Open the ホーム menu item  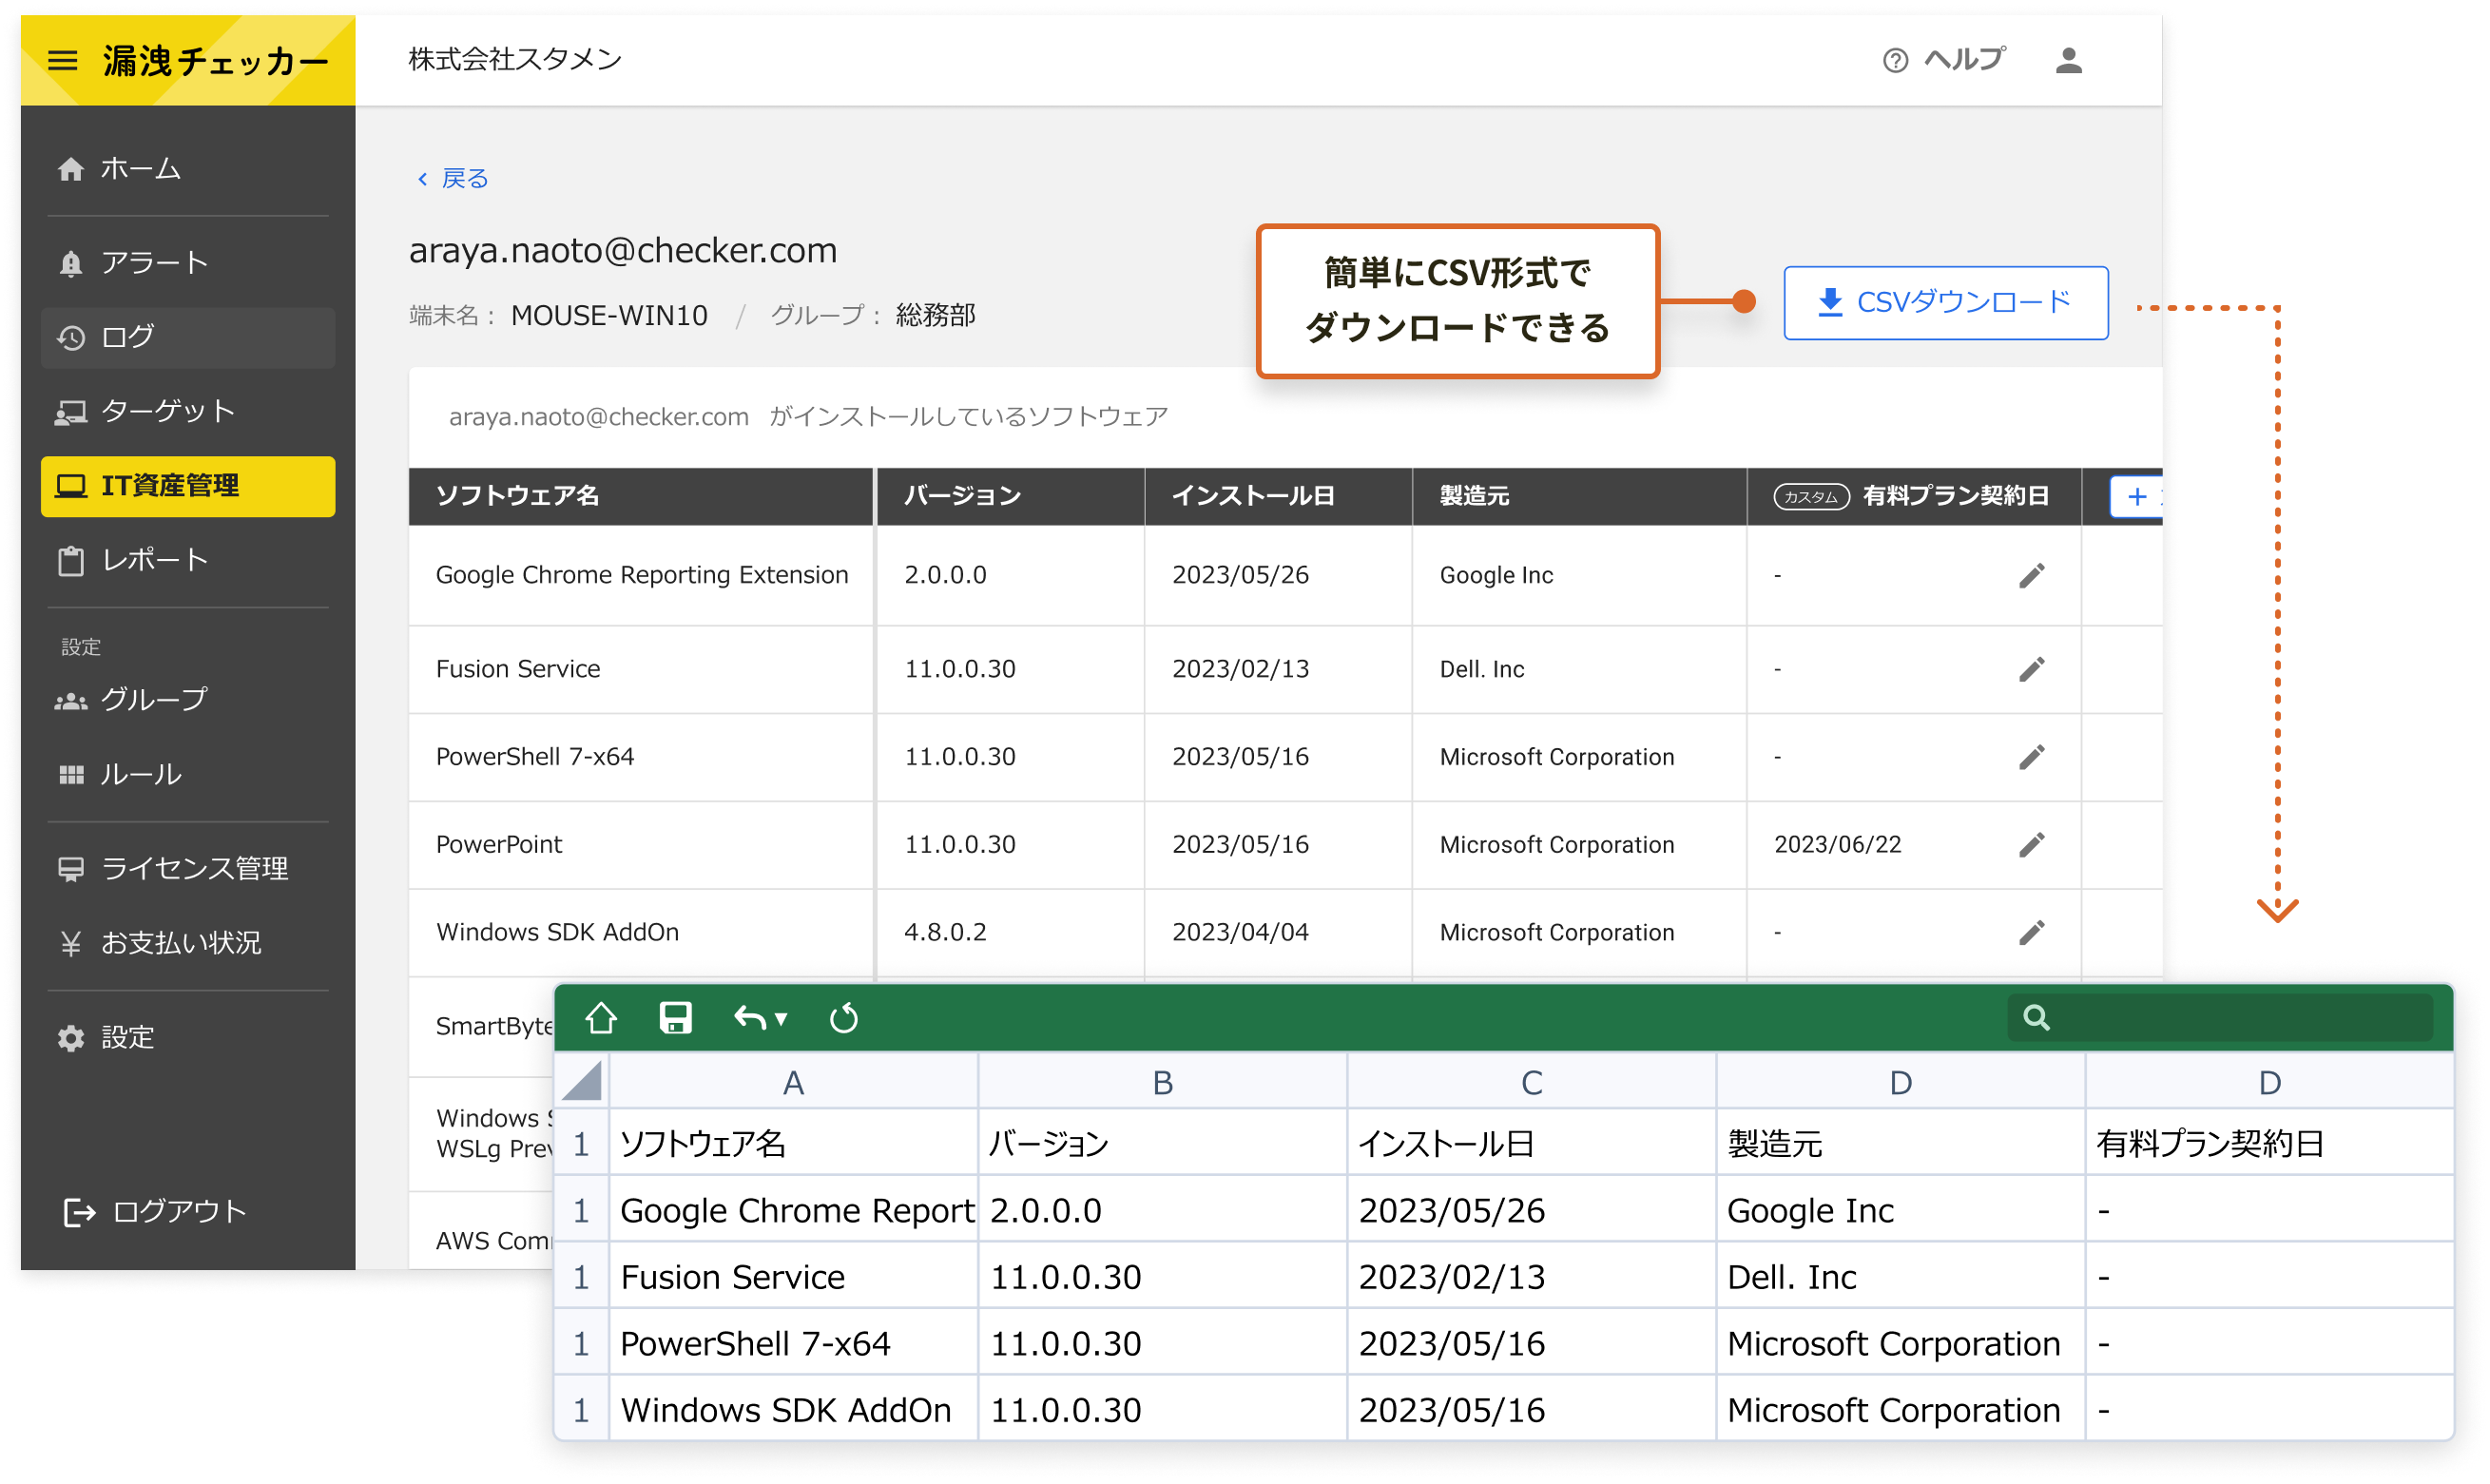click(x=188, y=169)
